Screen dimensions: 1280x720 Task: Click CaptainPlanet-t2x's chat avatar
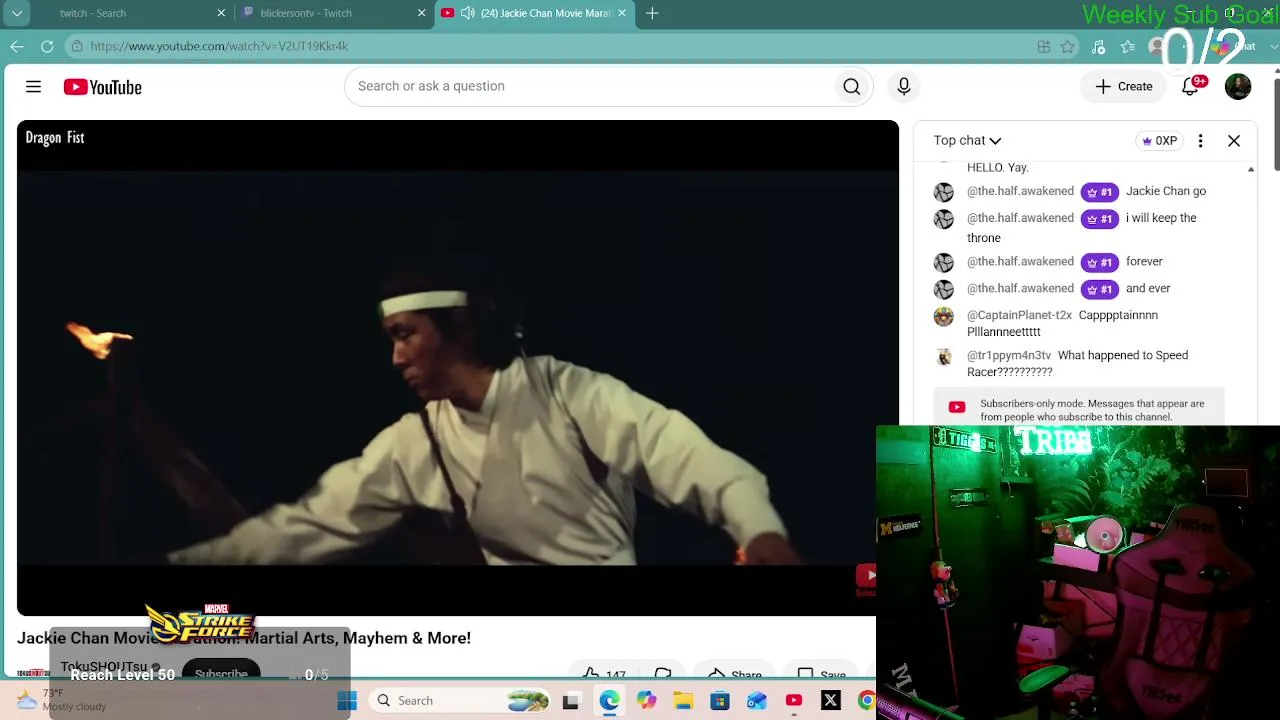[944, 316]
